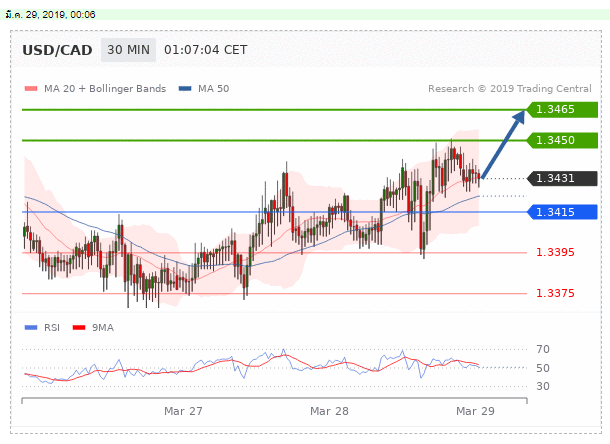Click the RSI legend label
Image resolution: width=610 pixels, height=444 pixels.
(52, 328)
